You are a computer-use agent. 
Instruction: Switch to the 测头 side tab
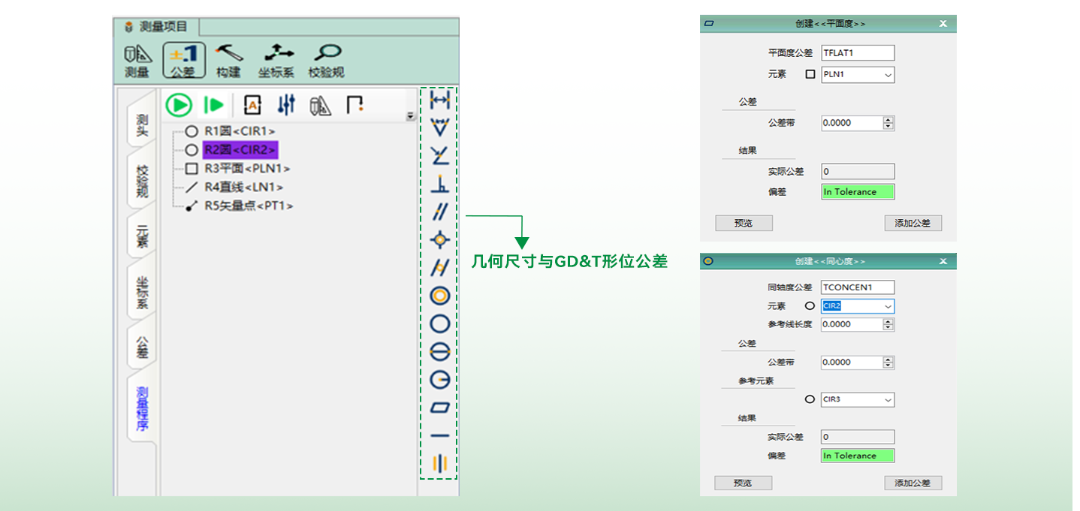click(141, 125)
